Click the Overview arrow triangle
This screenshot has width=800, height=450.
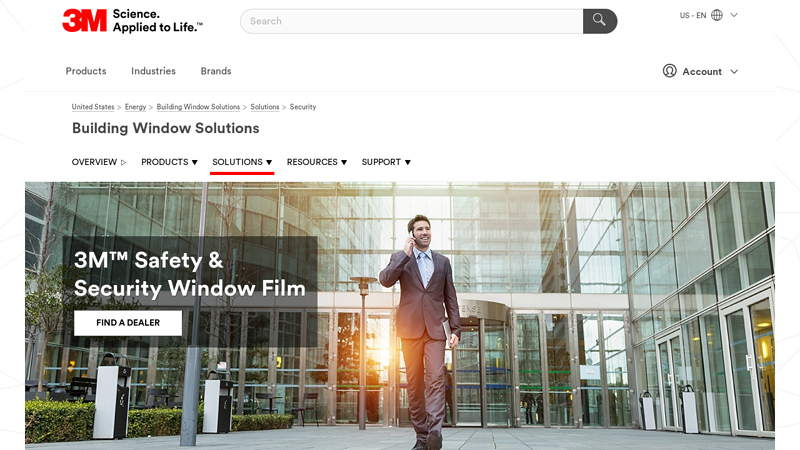click(x=123, y=162)
